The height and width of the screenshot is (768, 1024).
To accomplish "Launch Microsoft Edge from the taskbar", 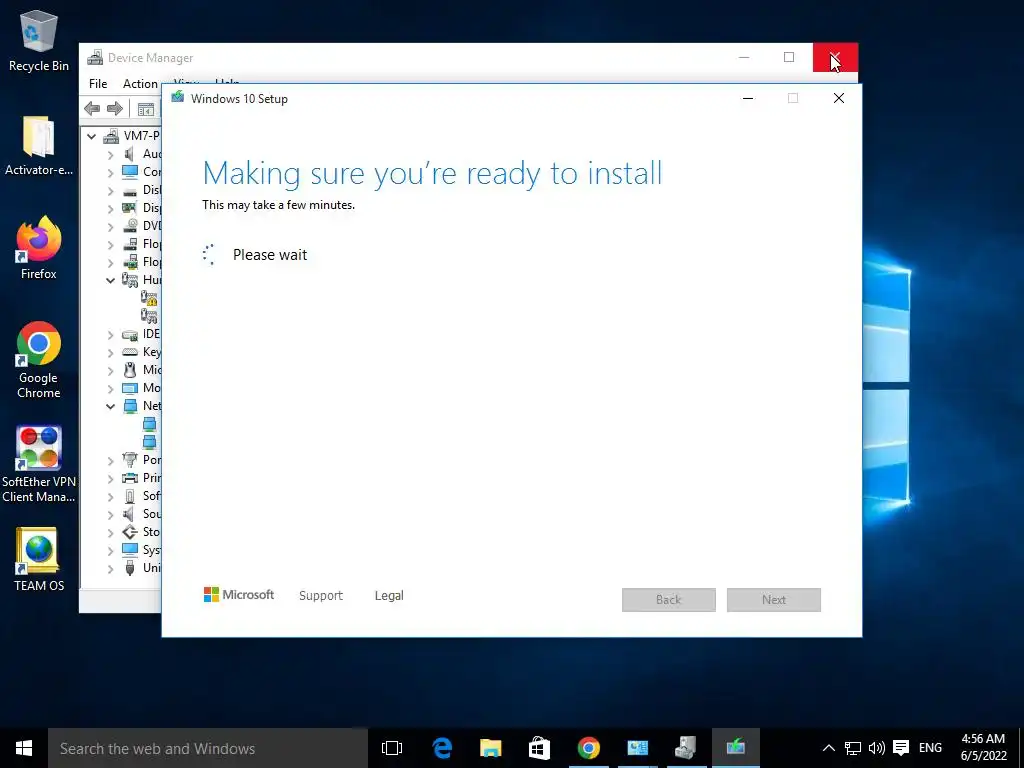I will point(442,748).
